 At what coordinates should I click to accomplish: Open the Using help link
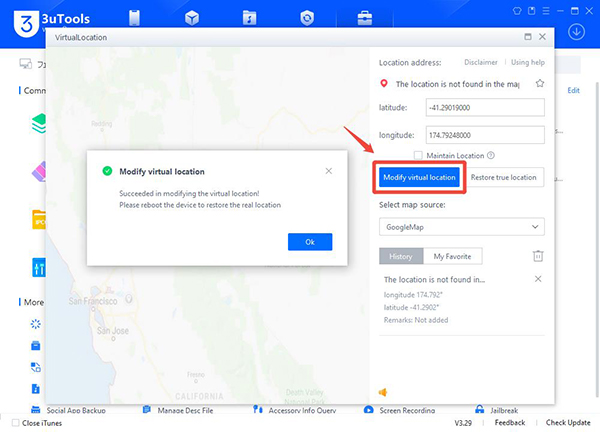528,63
